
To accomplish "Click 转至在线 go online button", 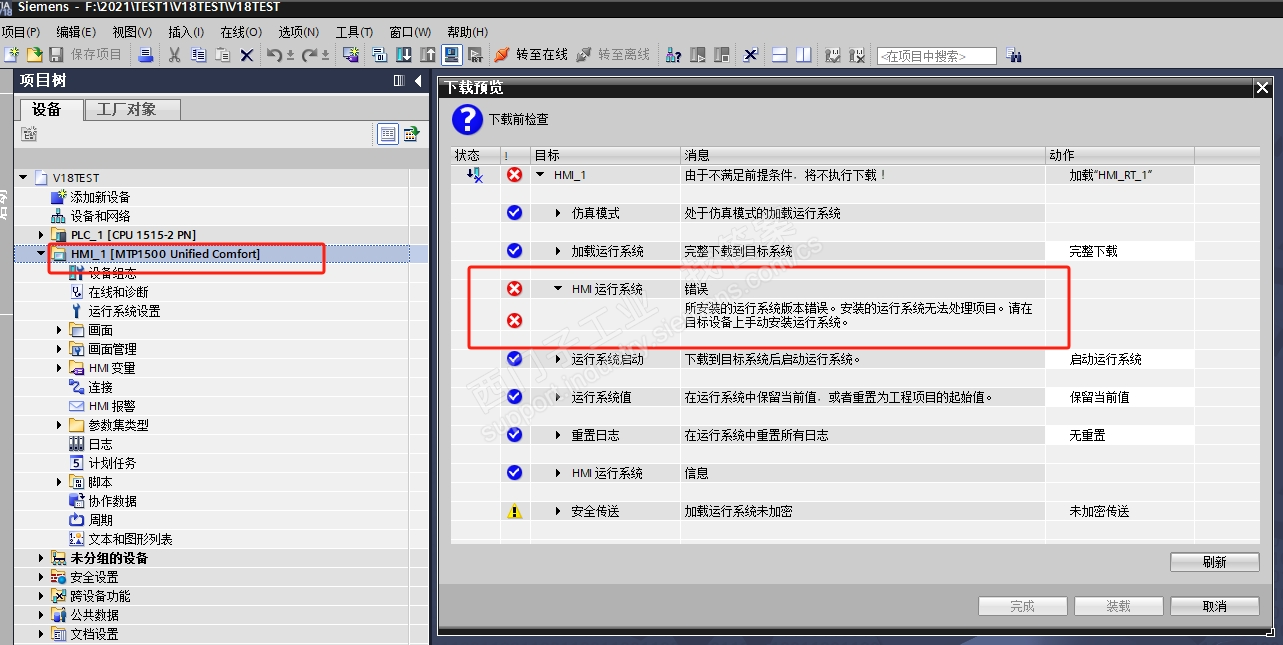I will [x=532, y=55].
